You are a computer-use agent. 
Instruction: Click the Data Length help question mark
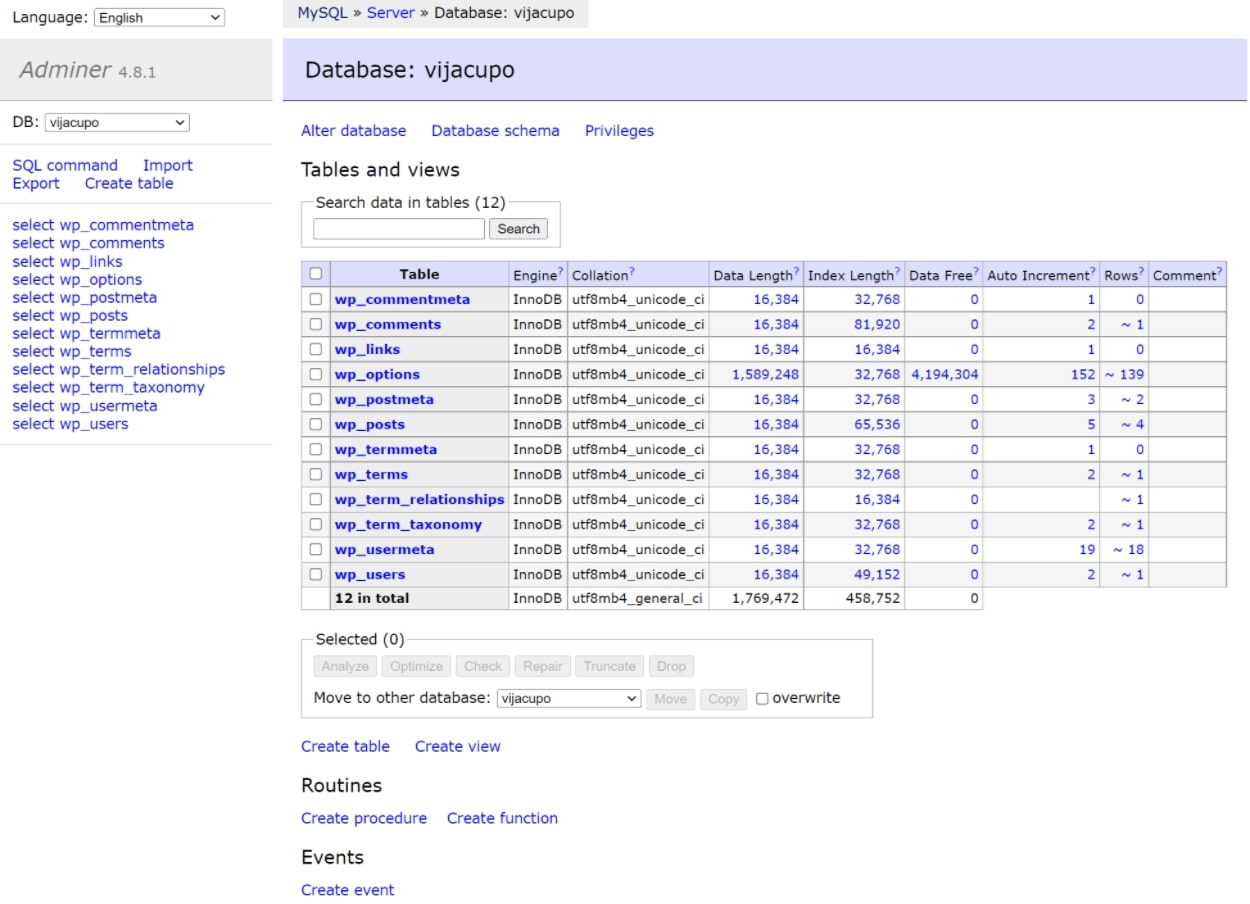(796, 271)
